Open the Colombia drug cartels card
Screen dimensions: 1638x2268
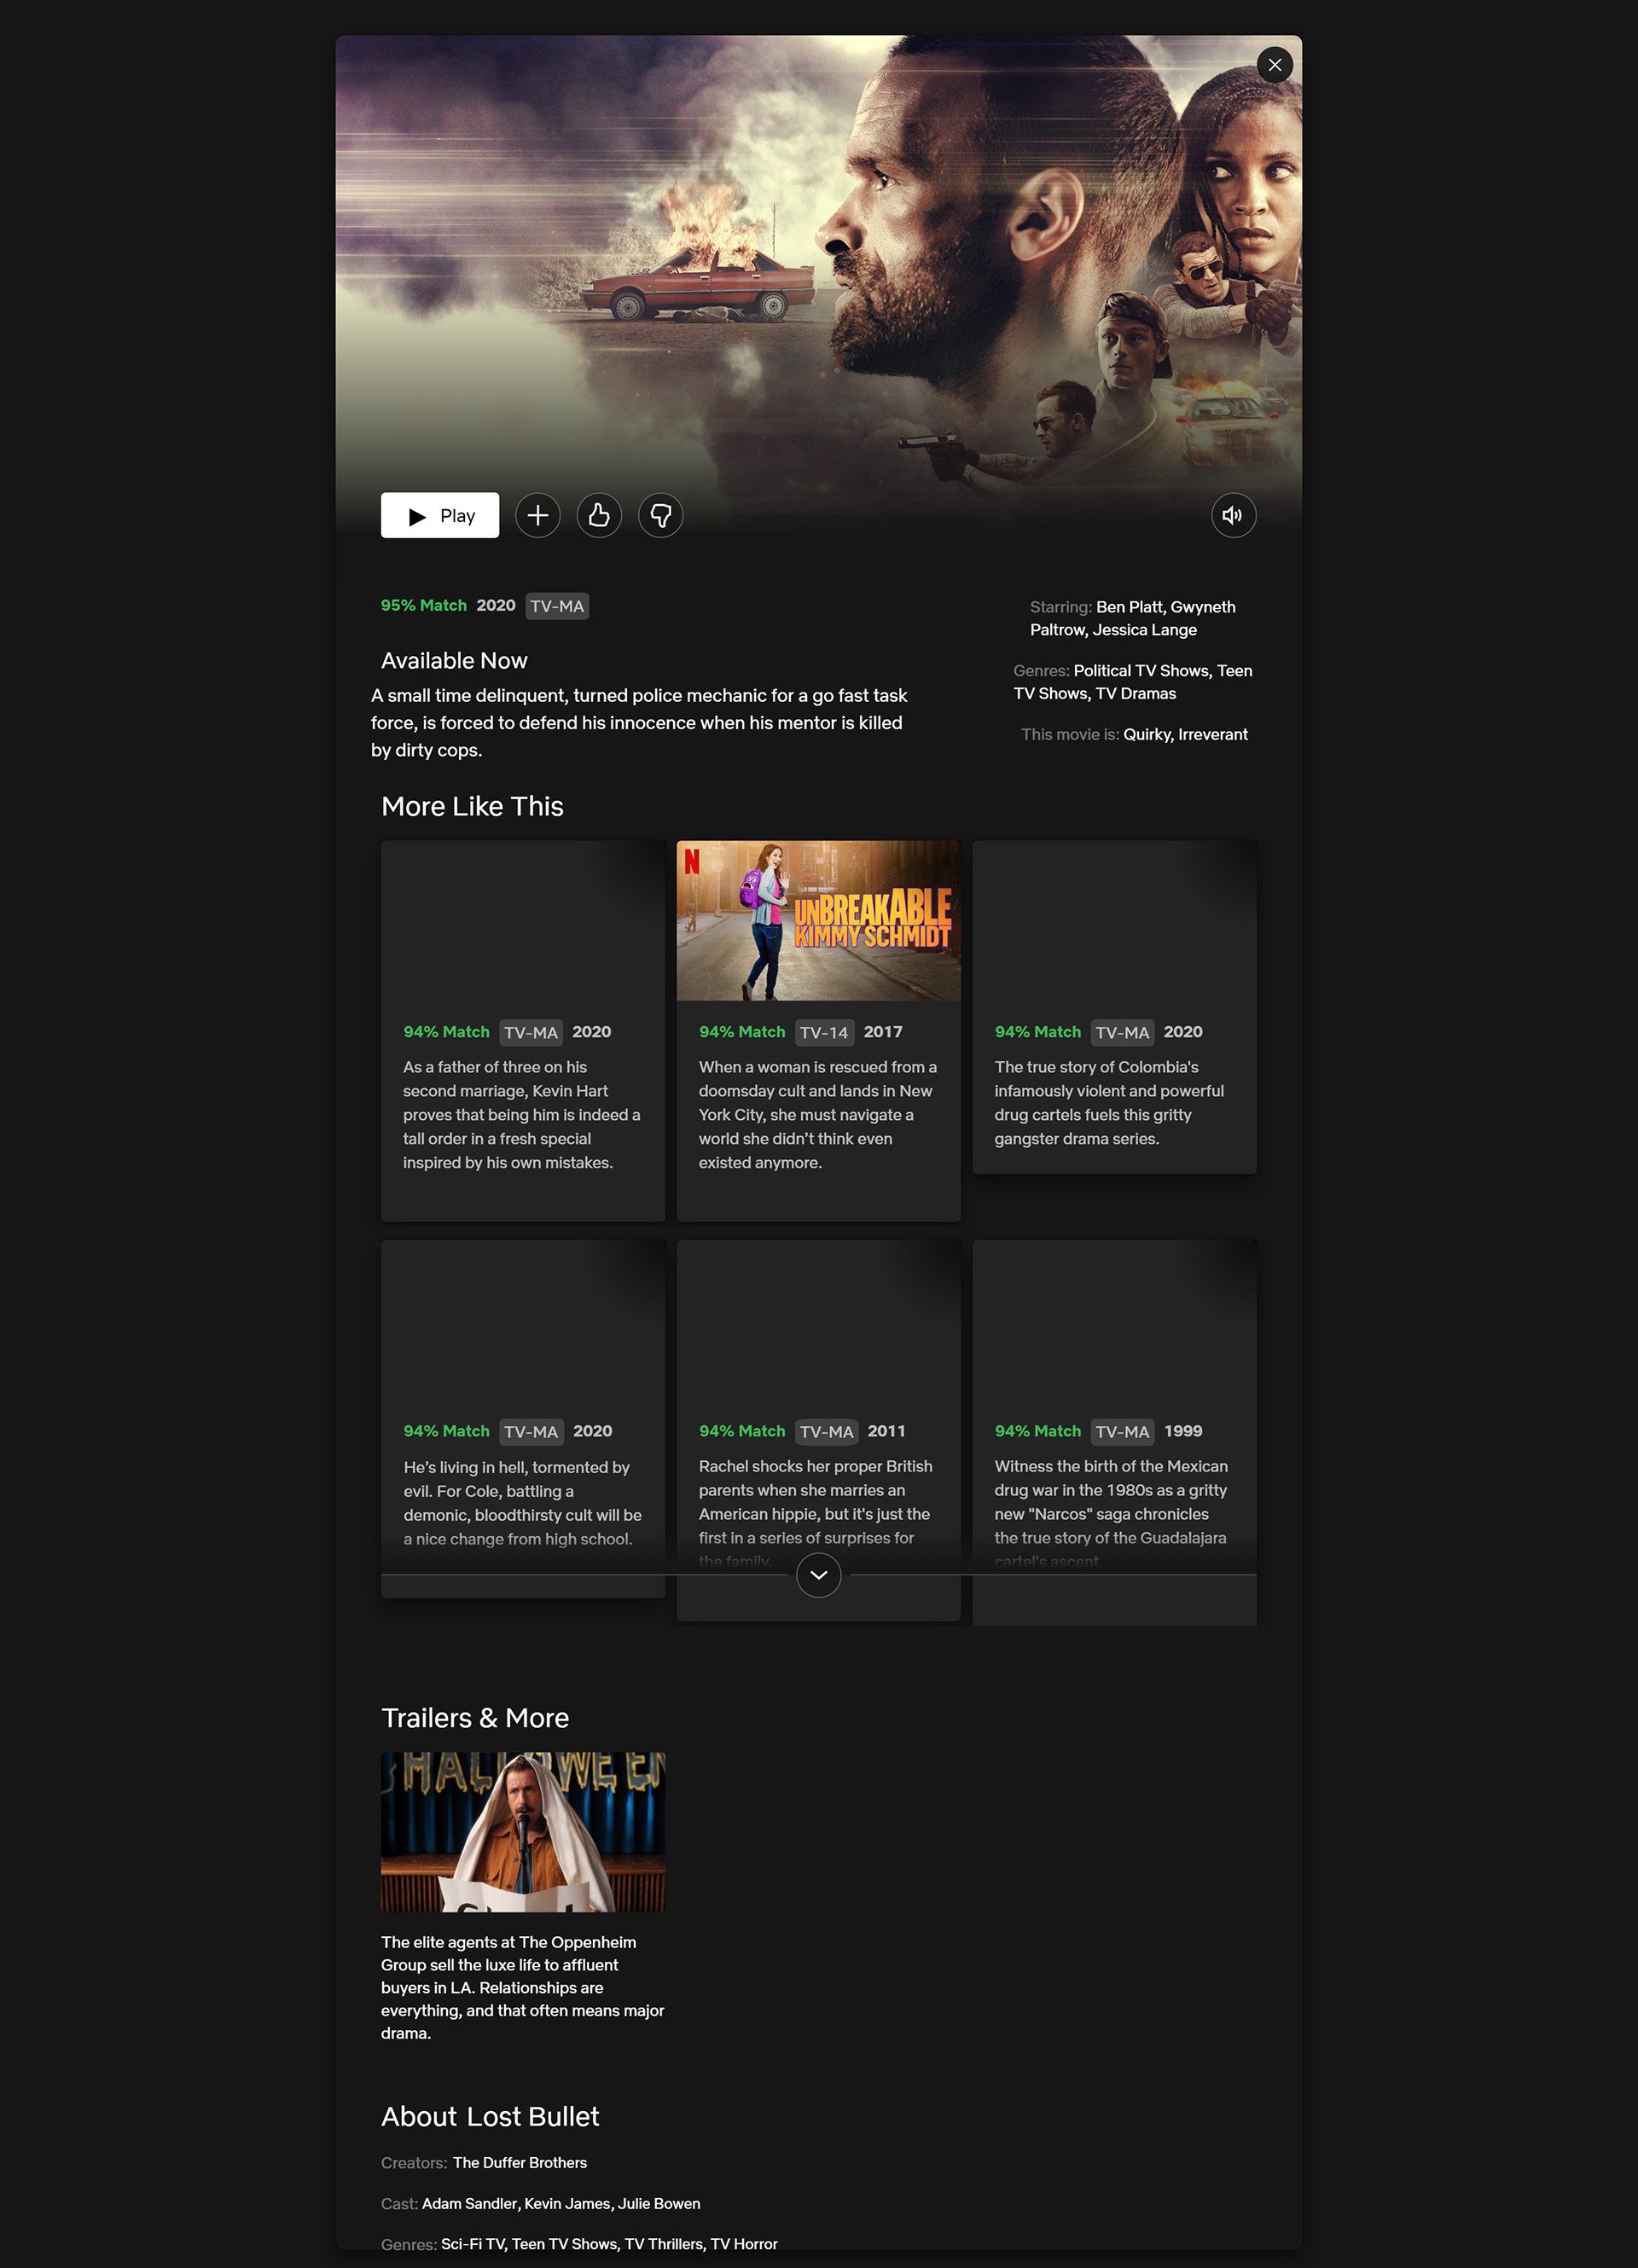1113,1005
